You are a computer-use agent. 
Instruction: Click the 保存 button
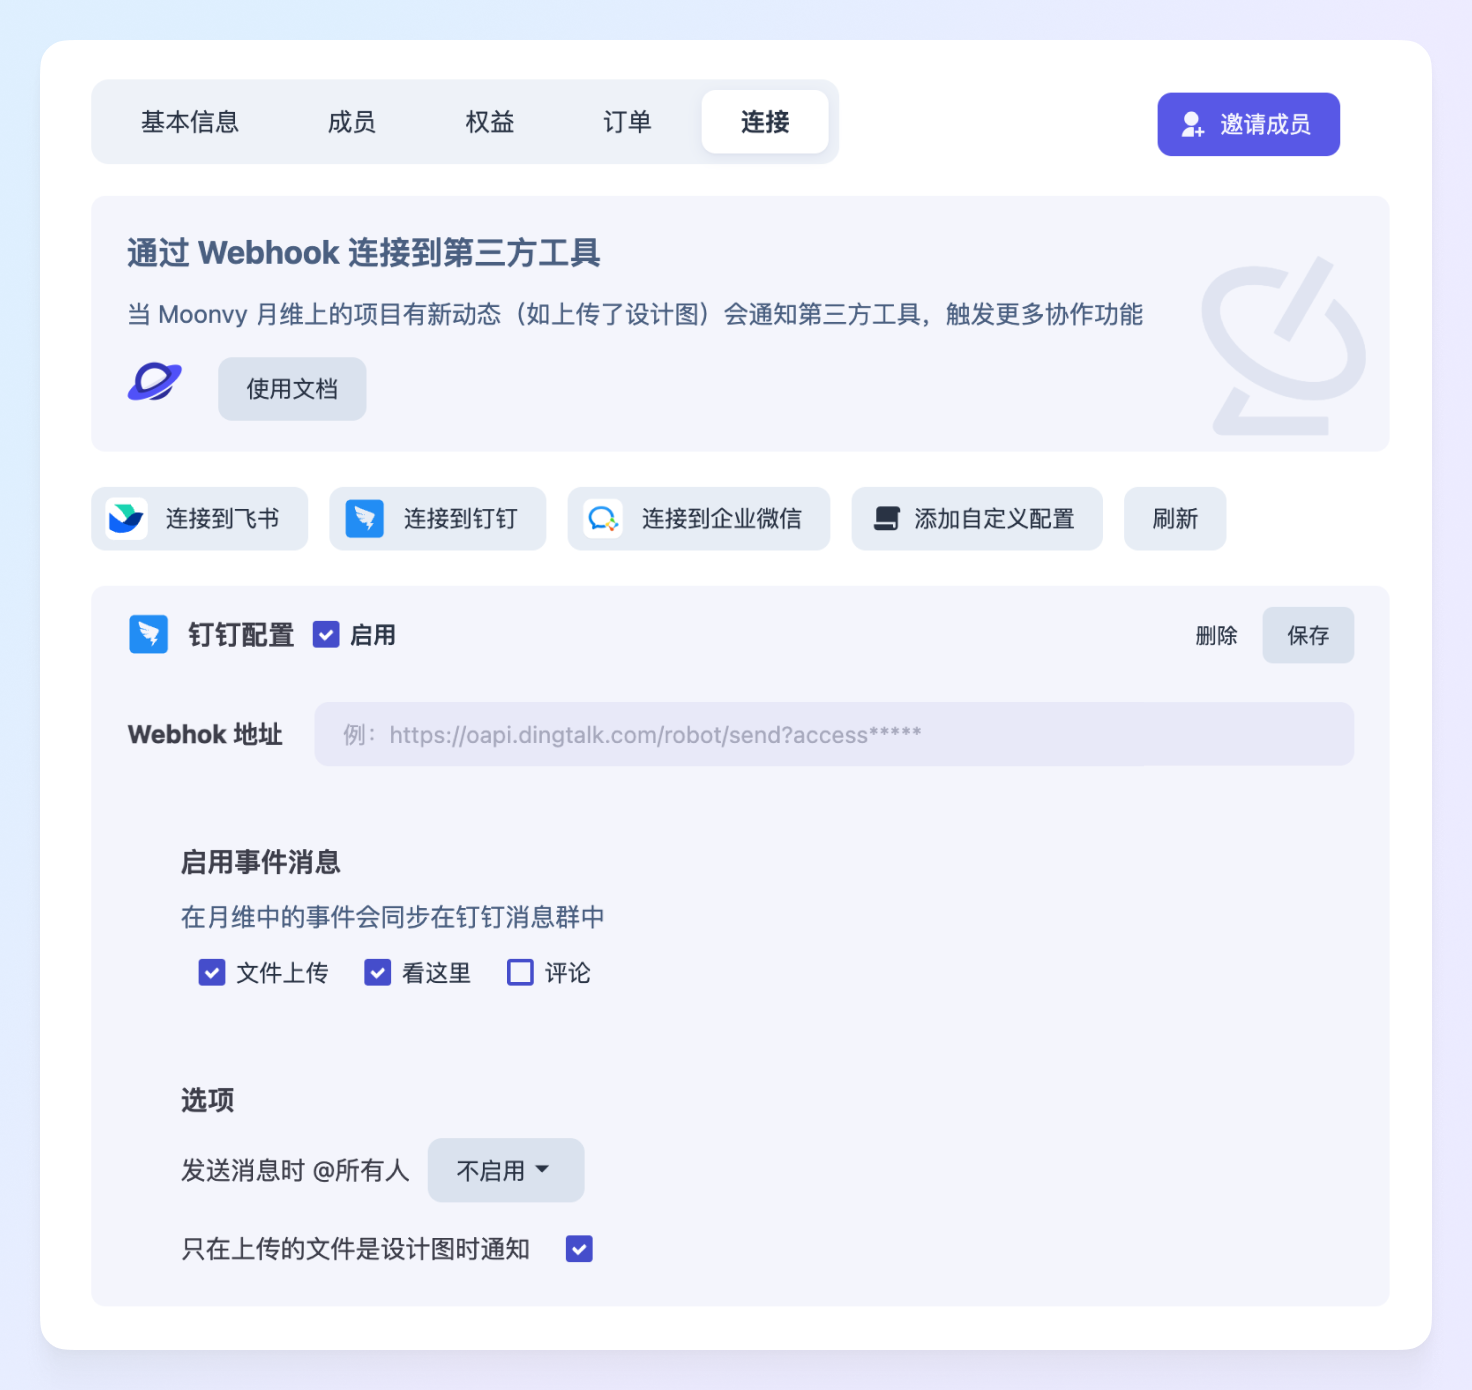click(1308, 635)
